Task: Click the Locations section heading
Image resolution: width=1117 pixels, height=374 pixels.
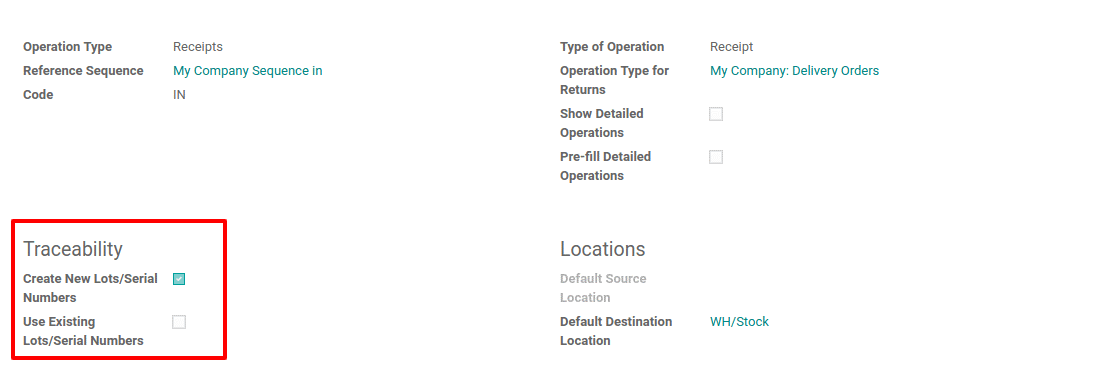Action: coord(603,249)
